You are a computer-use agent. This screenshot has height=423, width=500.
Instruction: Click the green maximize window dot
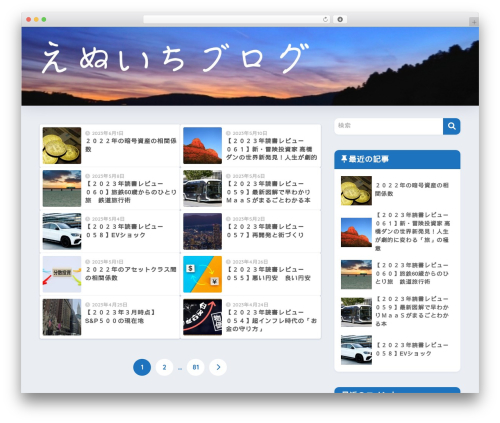click(44, 20)
